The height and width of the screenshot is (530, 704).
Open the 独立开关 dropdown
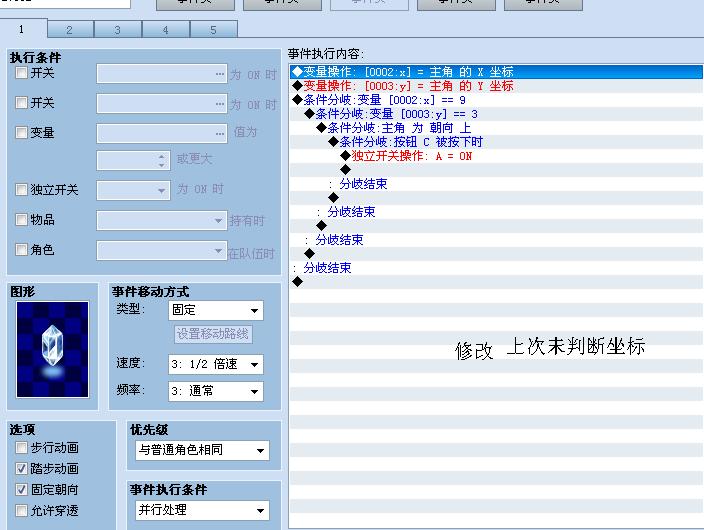[133, 190]
